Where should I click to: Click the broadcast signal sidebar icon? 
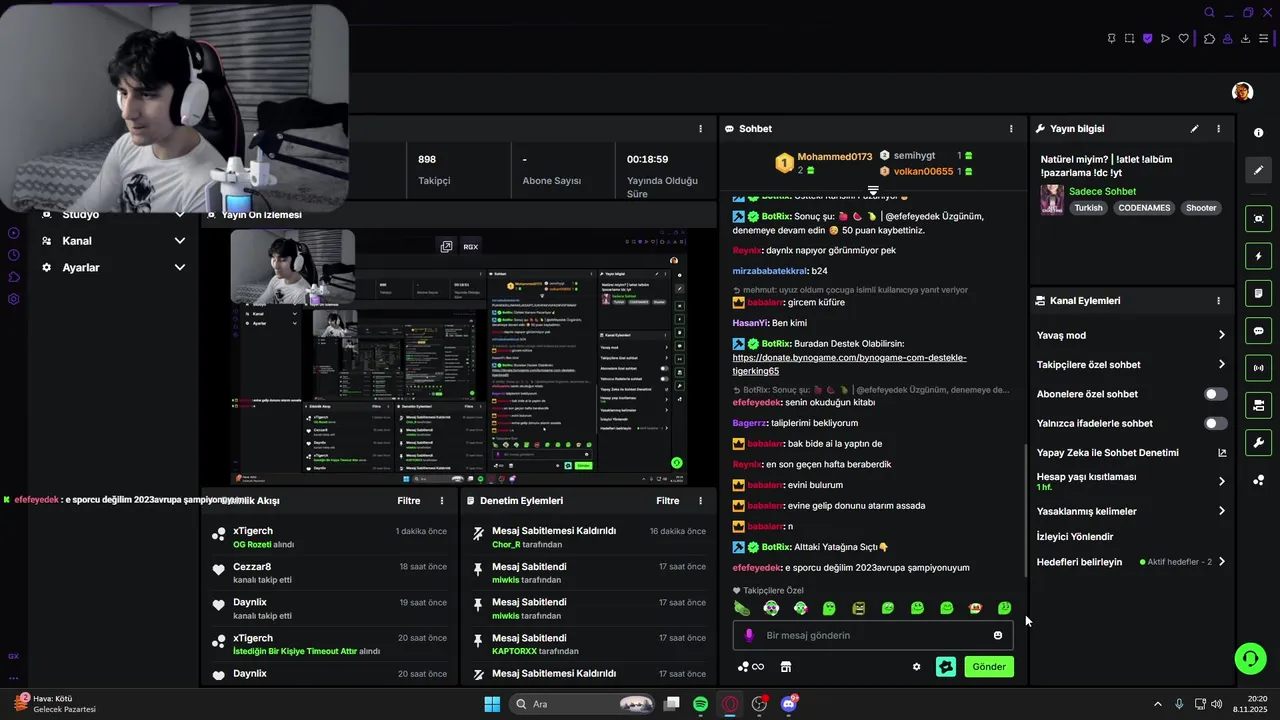point(1258,368)
